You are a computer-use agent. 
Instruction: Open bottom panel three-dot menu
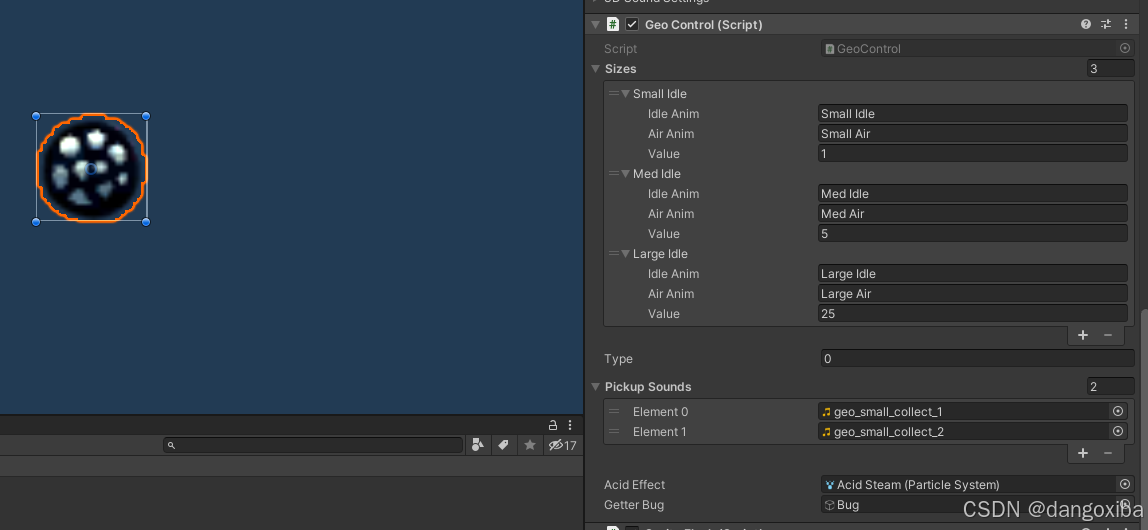tap(570, 425)
